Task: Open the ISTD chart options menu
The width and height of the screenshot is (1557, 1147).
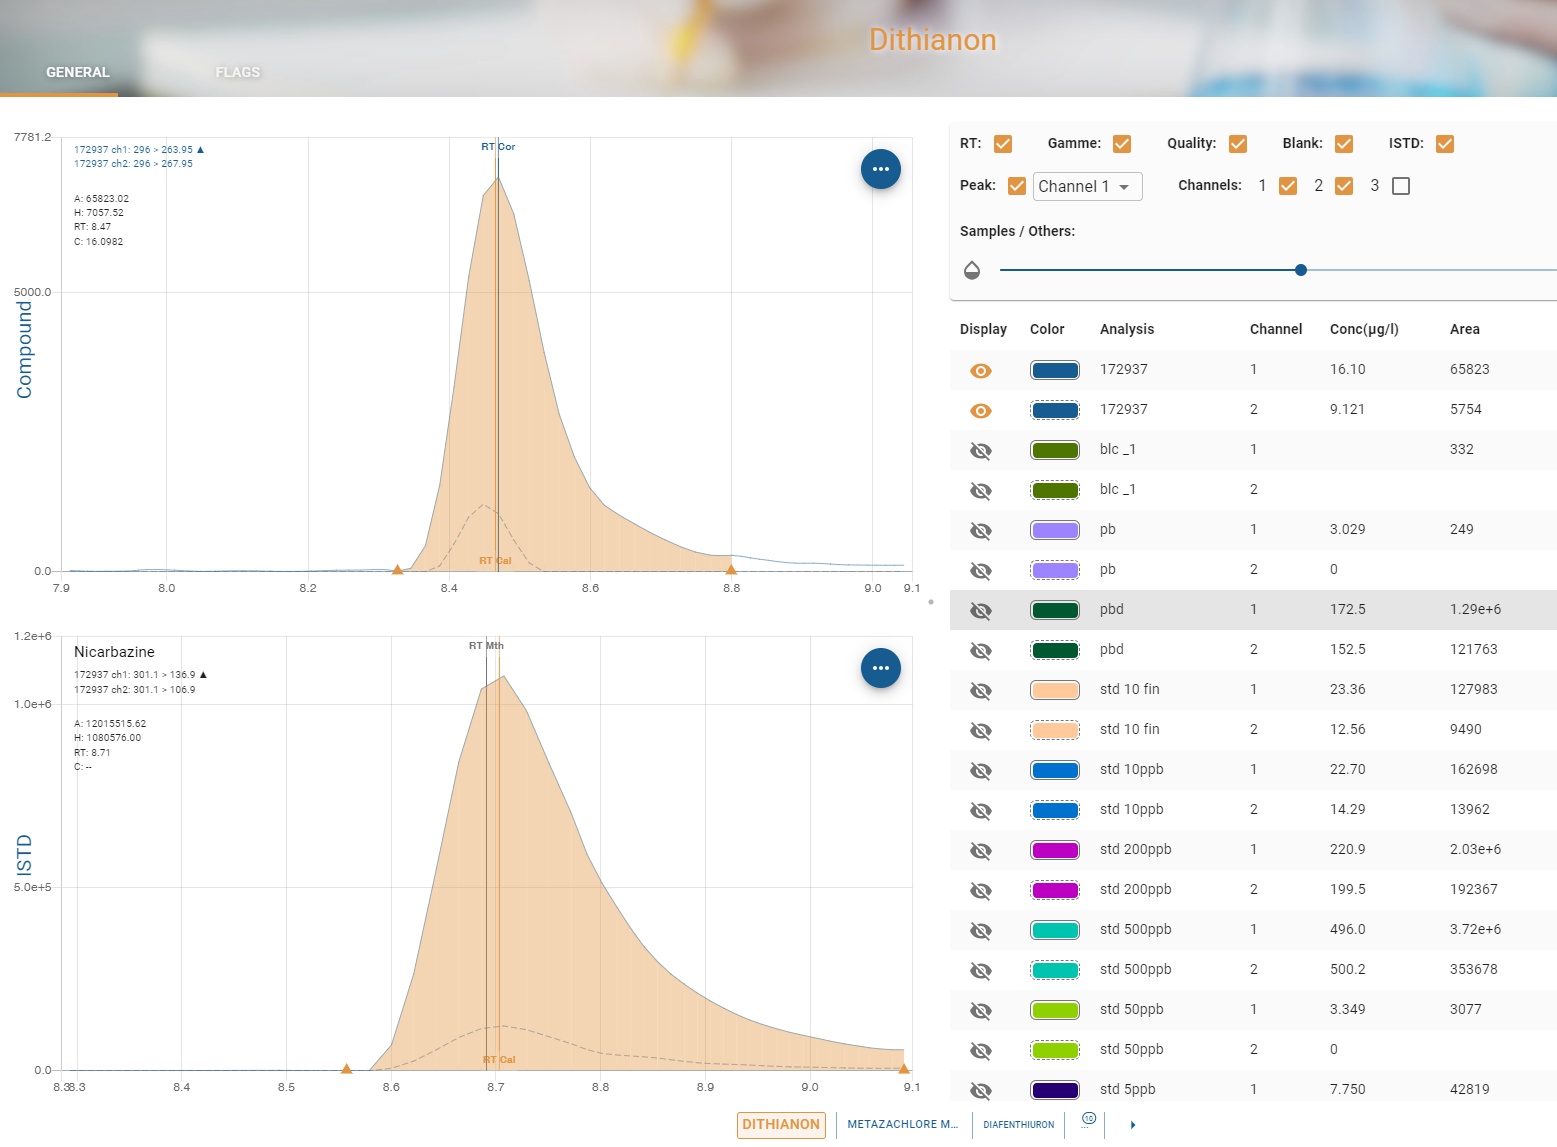Action: 880,668
